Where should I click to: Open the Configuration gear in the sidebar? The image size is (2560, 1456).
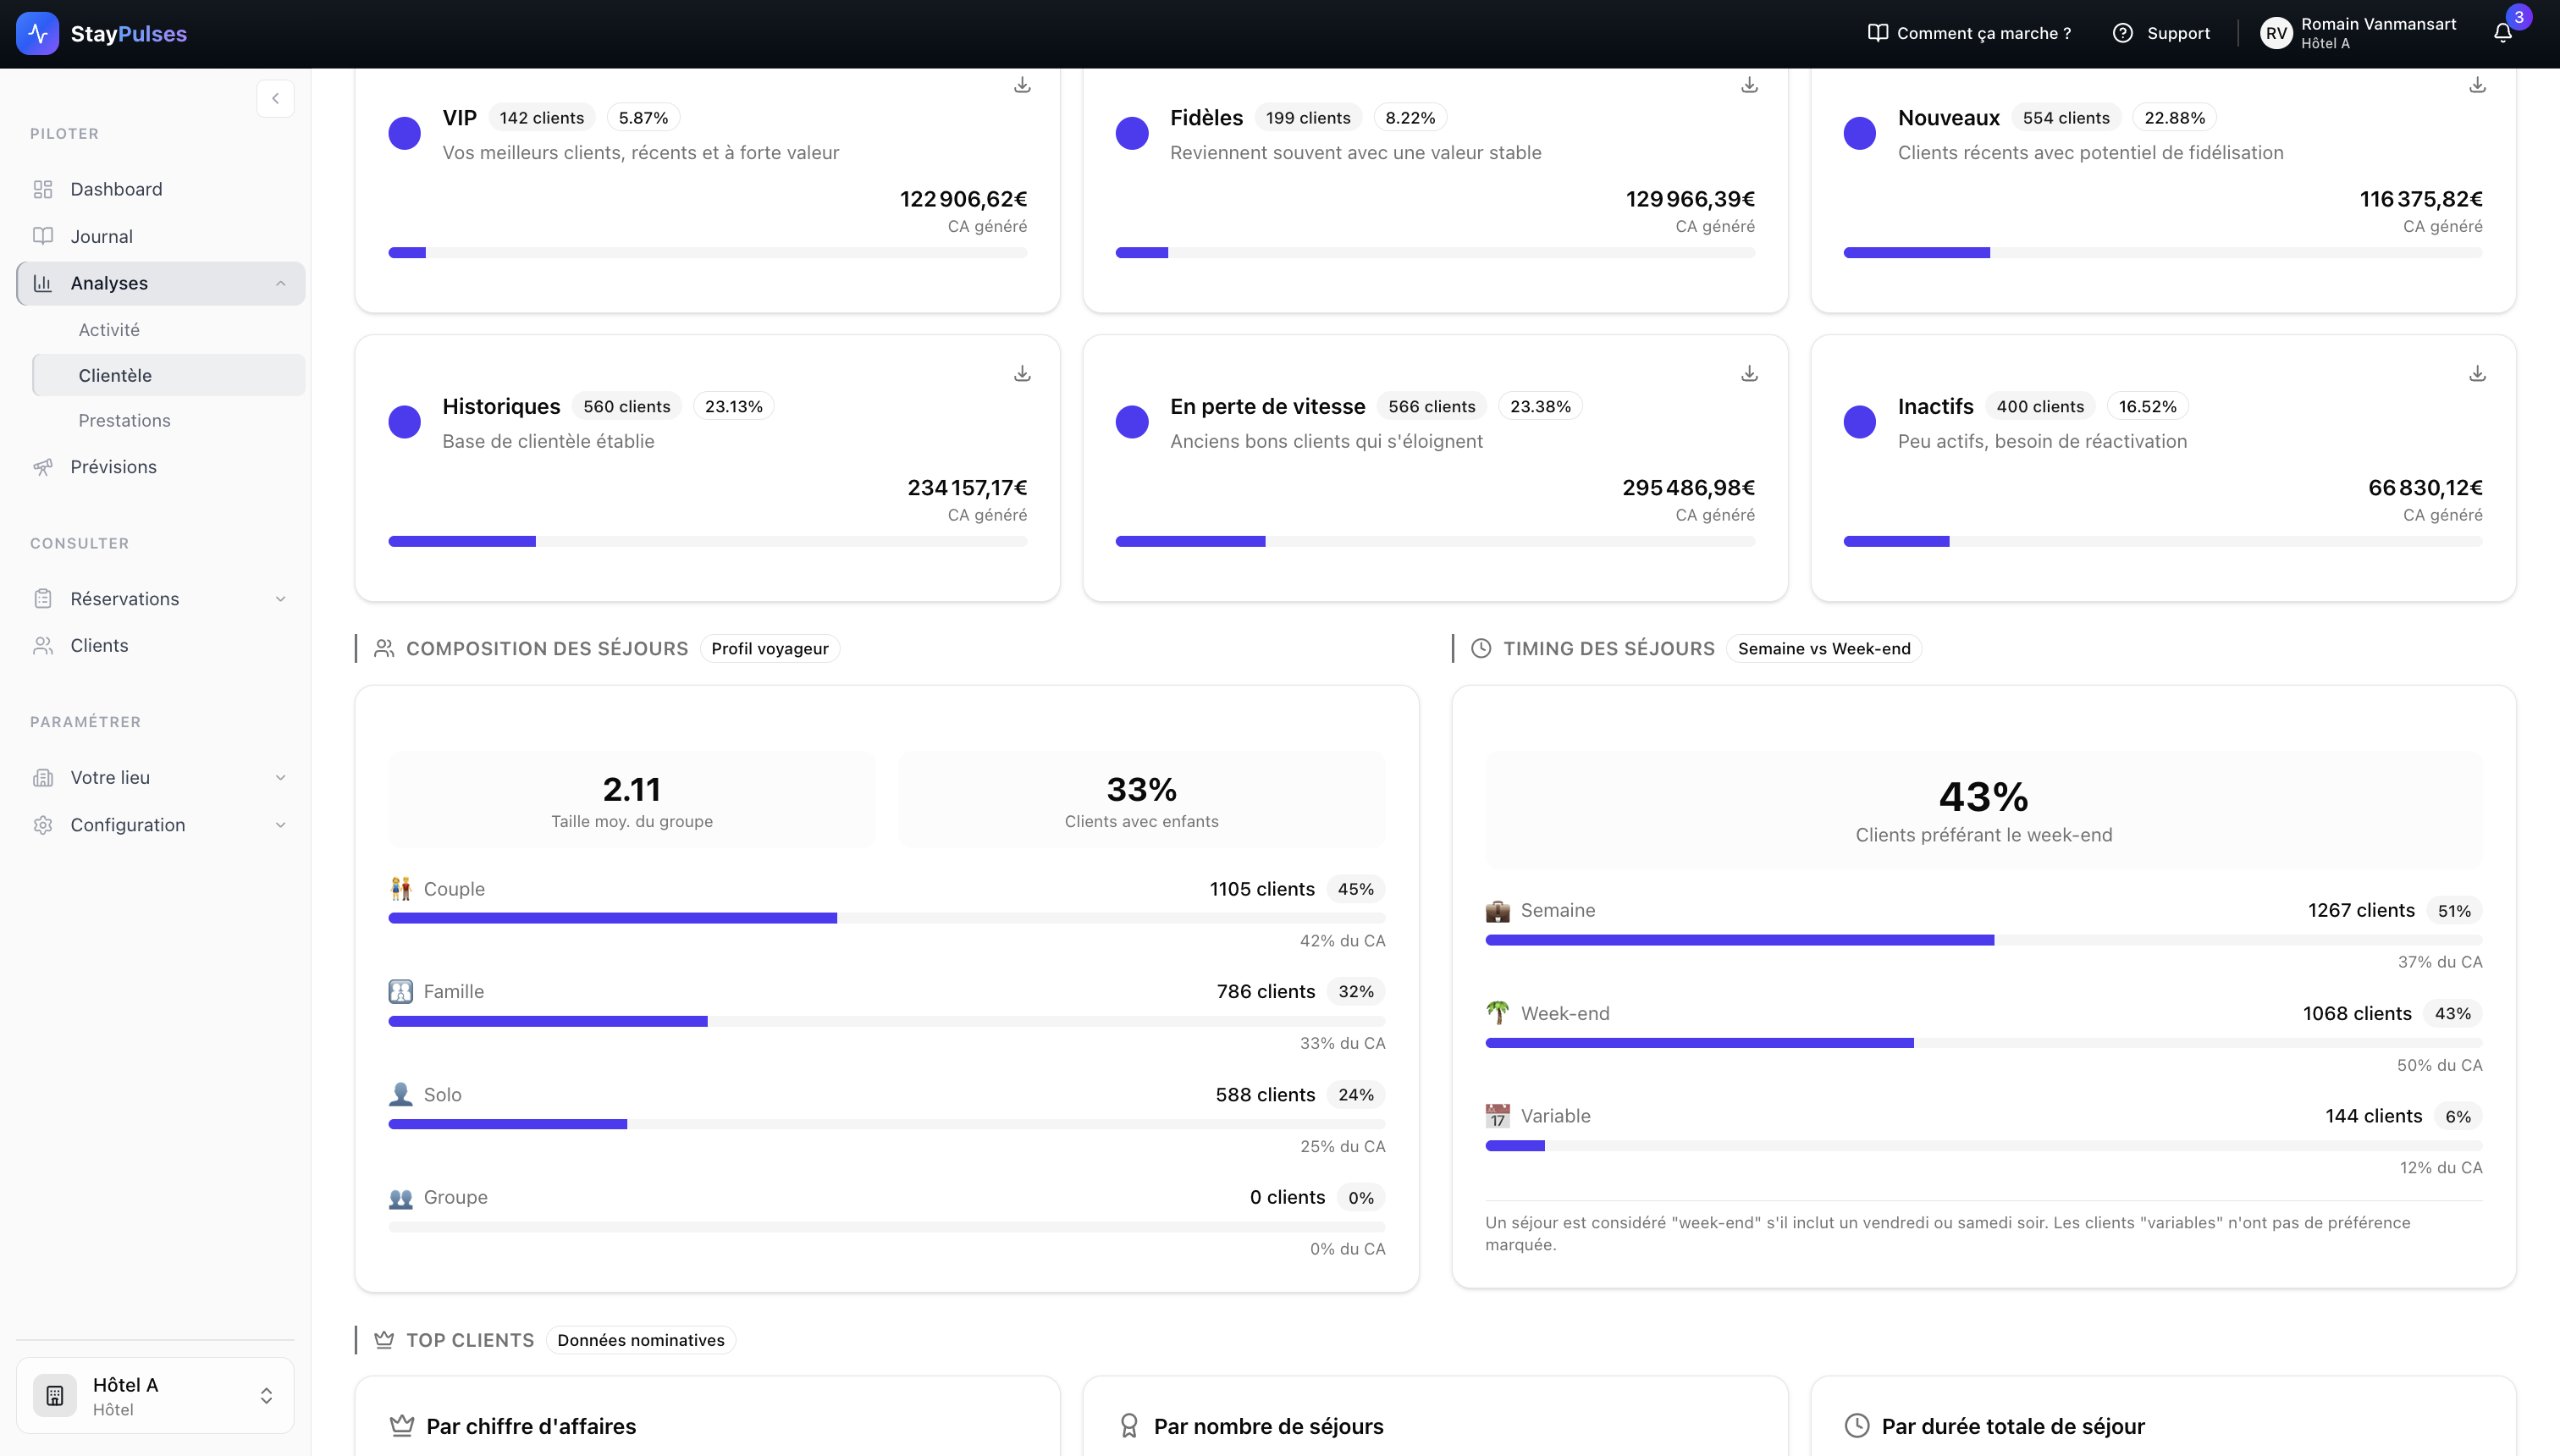coord(127,824)
